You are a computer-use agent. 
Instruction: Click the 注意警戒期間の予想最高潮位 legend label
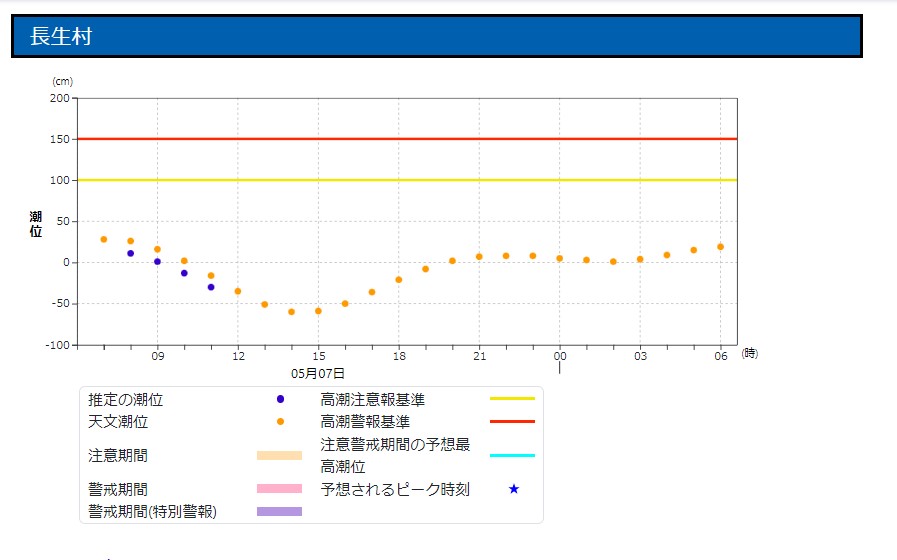(x=395, y=455)
